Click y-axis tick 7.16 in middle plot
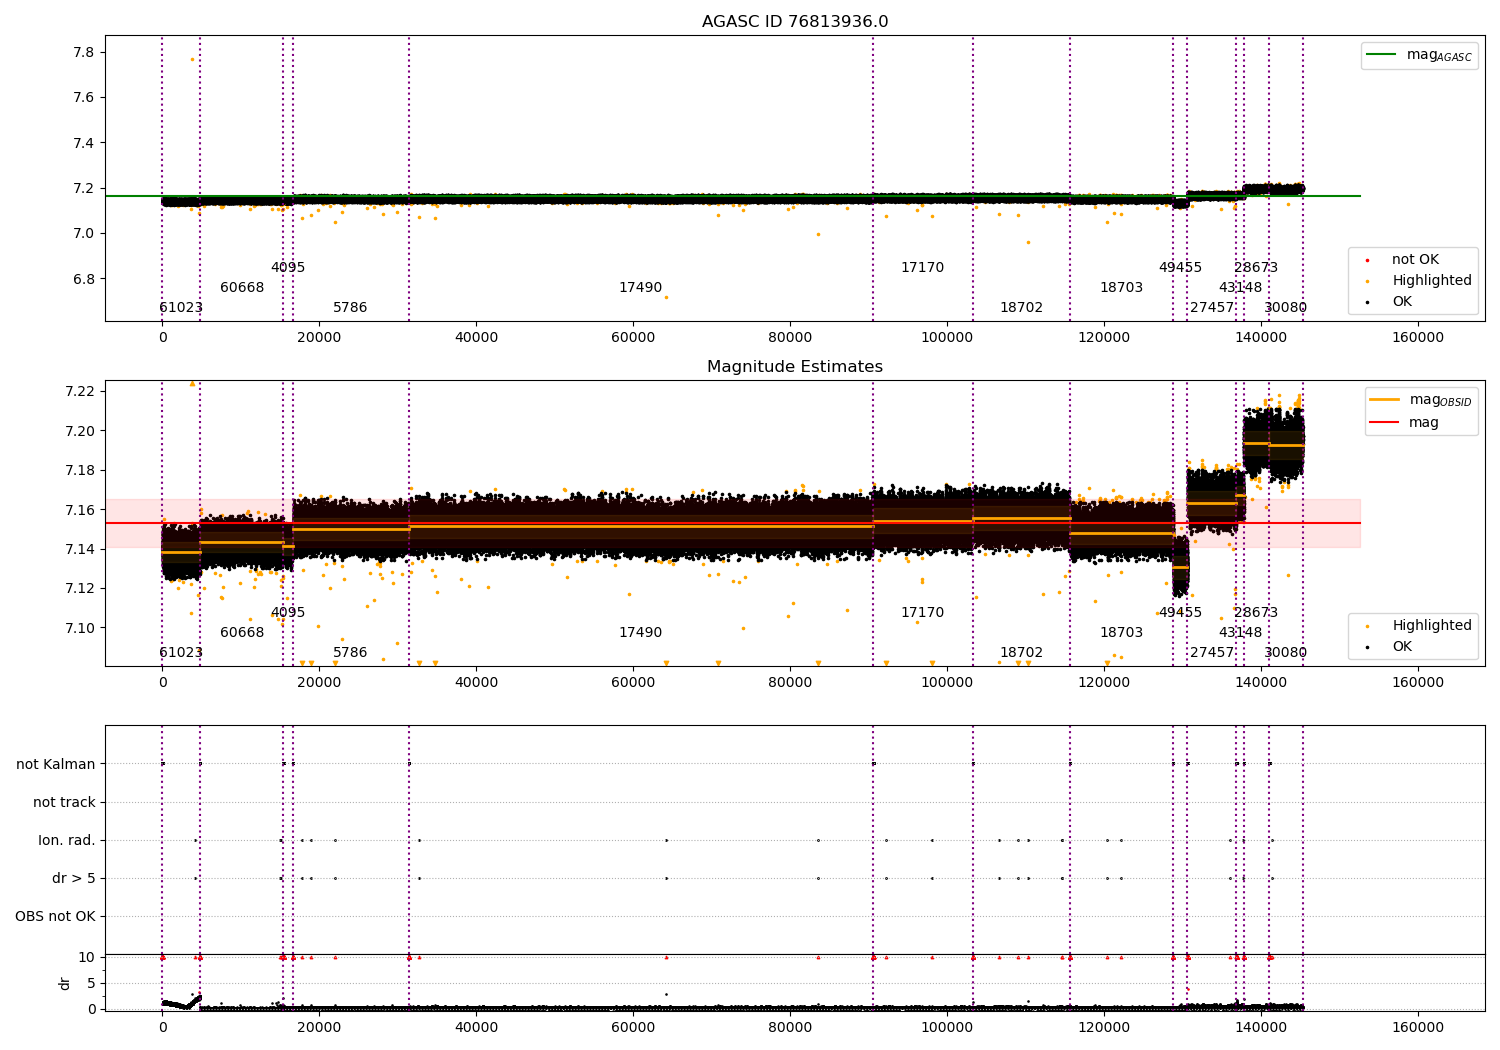The image size is (1500, 1050). point(81,510)
